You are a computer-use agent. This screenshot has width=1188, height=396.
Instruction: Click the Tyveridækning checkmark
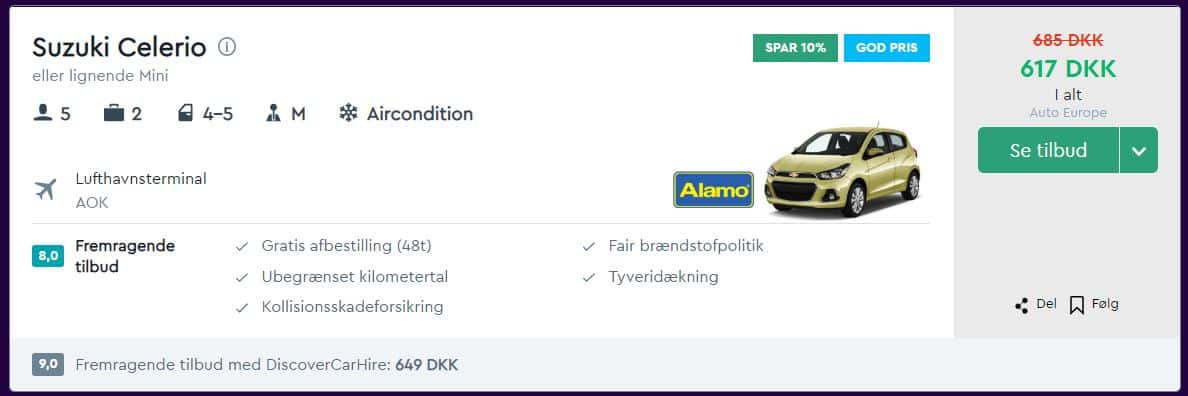point(589,277)
